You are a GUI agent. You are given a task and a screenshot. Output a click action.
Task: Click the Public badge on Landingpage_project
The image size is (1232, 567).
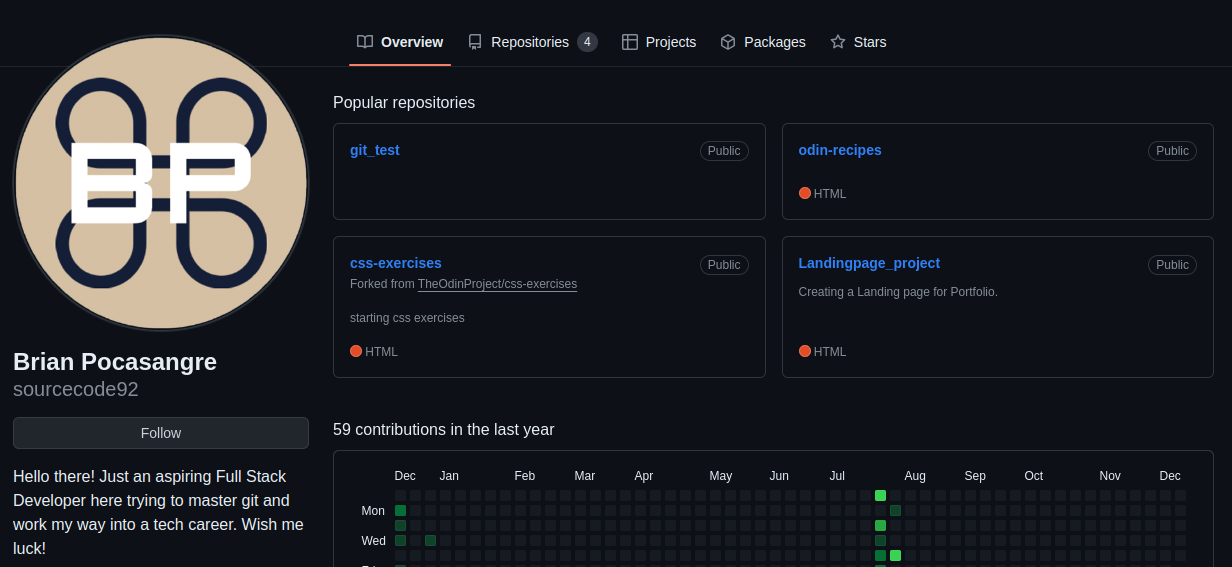[x=1172, y=265]
